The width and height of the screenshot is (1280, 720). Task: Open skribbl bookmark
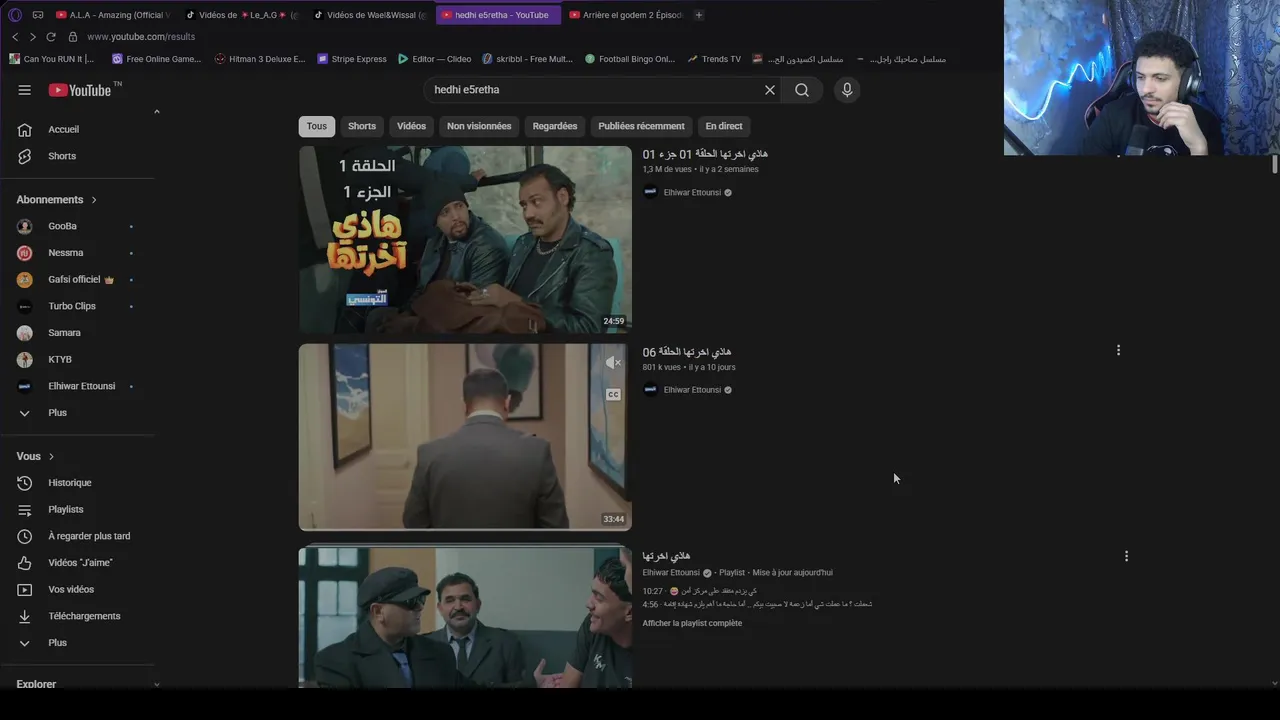[528, 59]
